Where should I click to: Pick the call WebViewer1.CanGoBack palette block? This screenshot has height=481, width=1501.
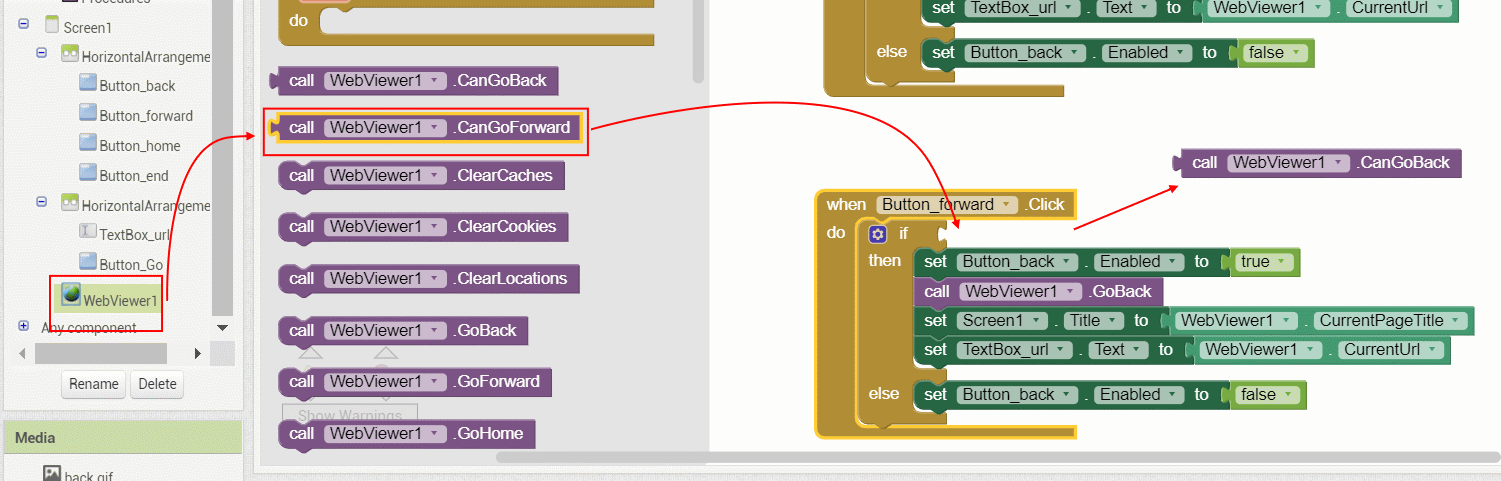[x=414, y=80]
